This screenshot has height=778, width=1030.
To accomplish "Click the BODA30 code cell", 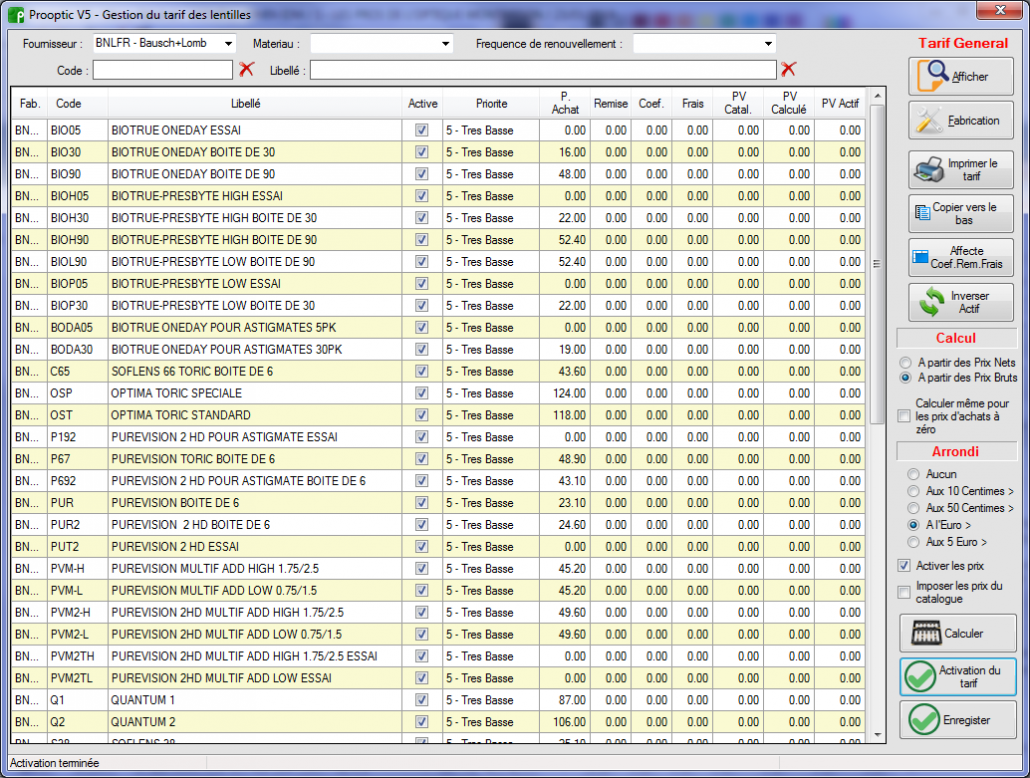I will [78, 350].
